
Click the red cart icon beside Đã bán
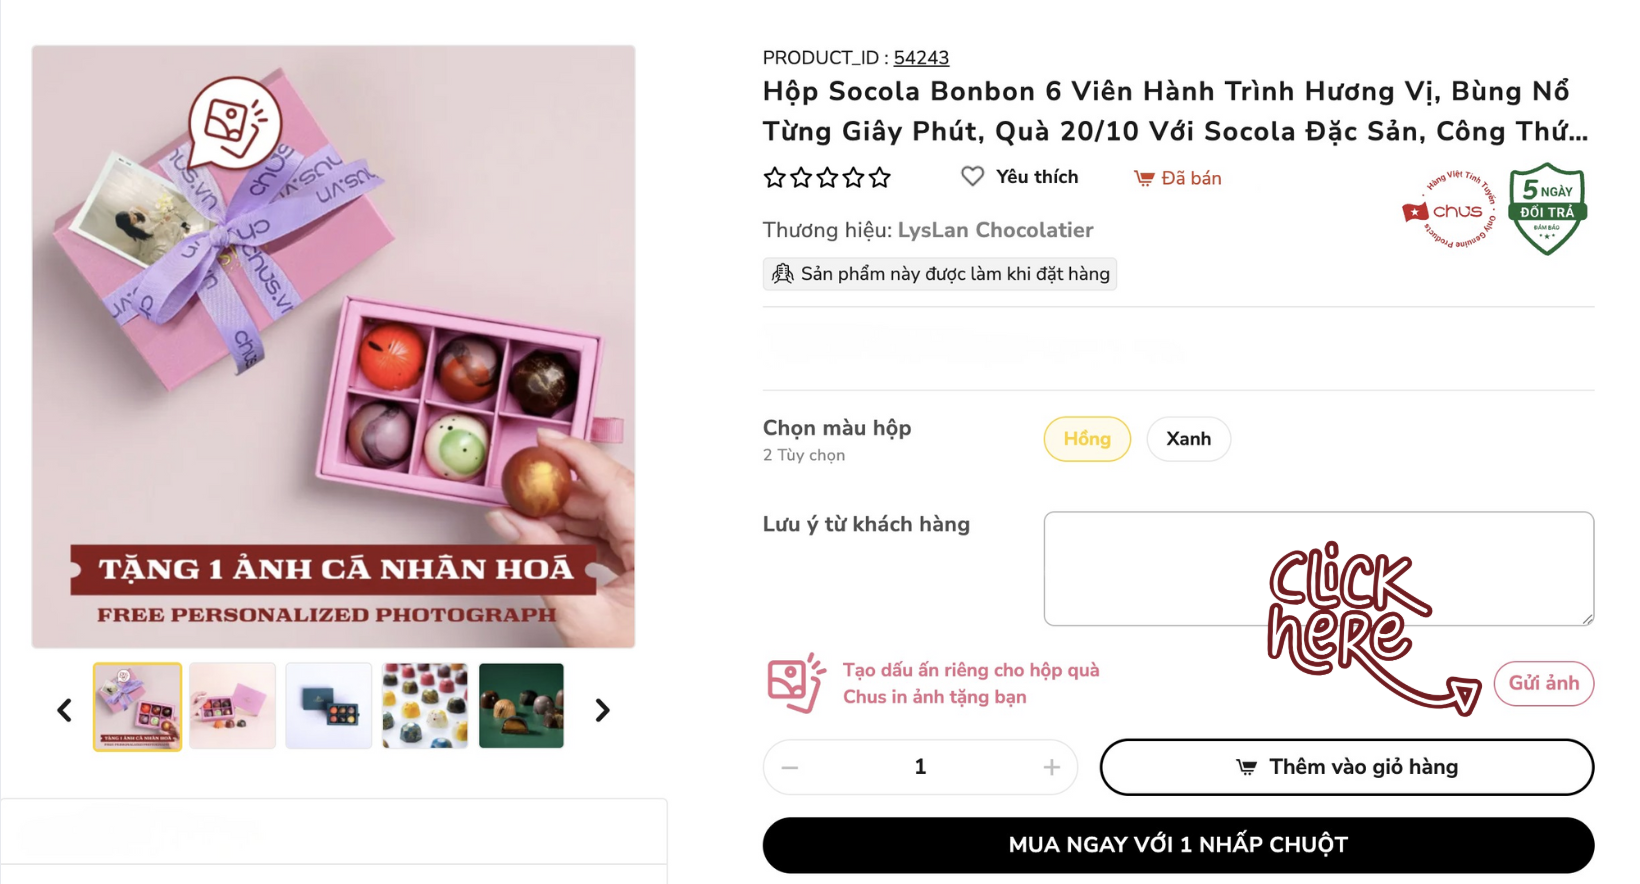[1144, 179]
